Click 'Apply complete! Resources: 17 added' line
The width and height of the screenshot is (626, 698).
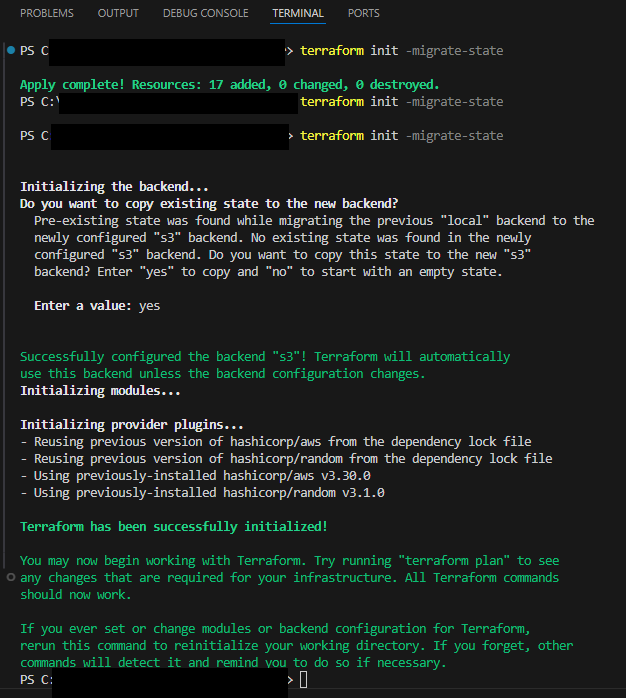230,85
